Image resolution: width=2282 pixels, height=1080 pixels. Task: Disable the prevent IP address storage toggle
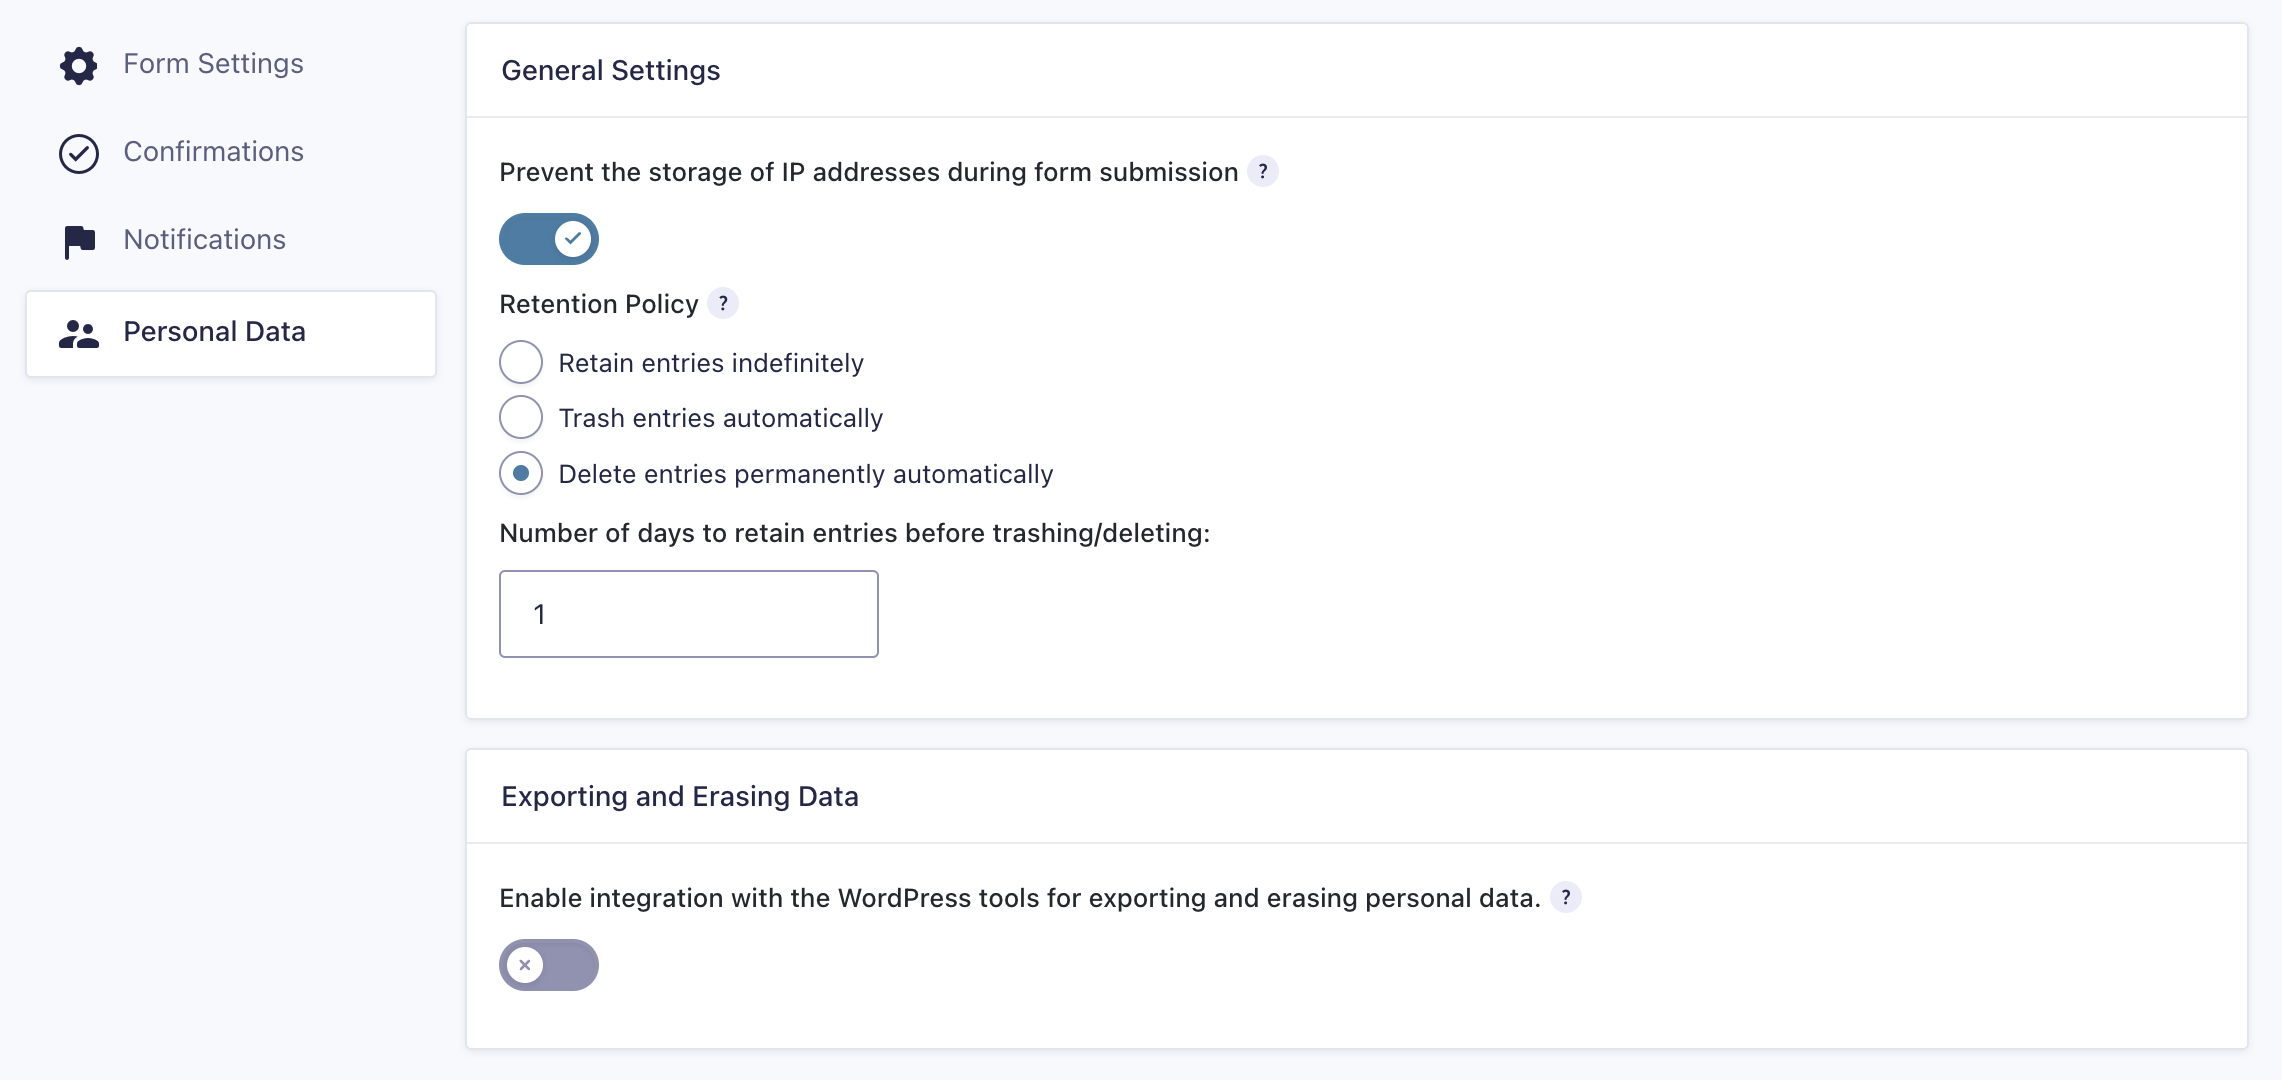pos(548,239)
